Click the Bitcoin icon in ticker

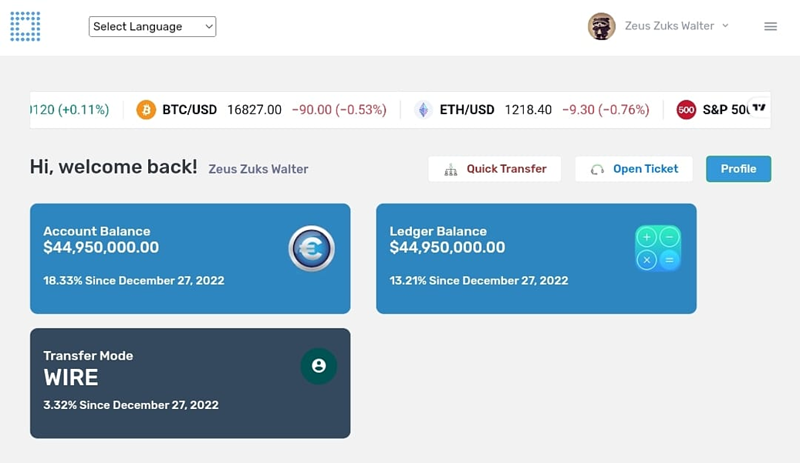point(146,110)
